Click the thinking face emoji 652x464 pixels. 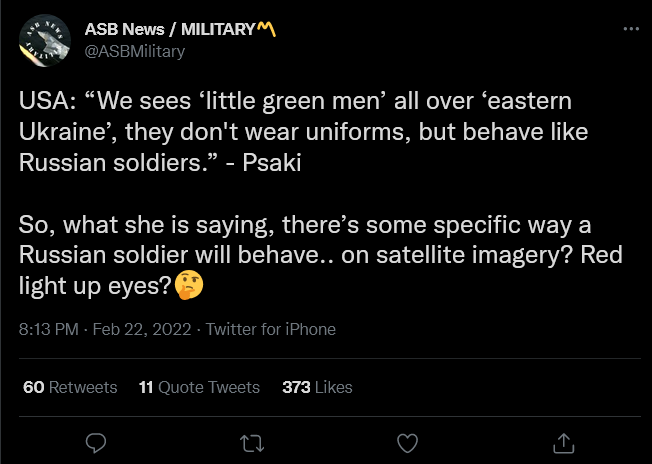point(189,285)
